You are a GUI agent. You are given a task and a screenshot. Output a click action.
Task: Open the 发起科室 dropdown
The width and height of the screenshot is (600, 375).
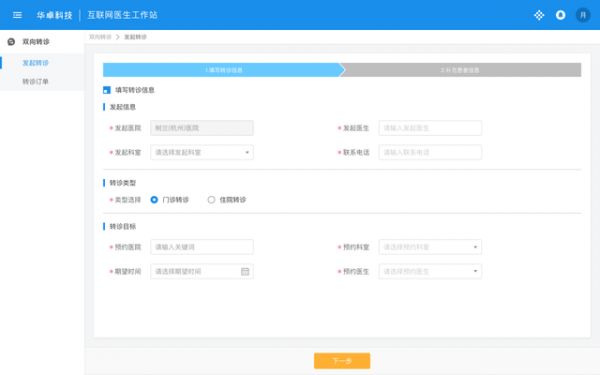(x=202, y=152)
